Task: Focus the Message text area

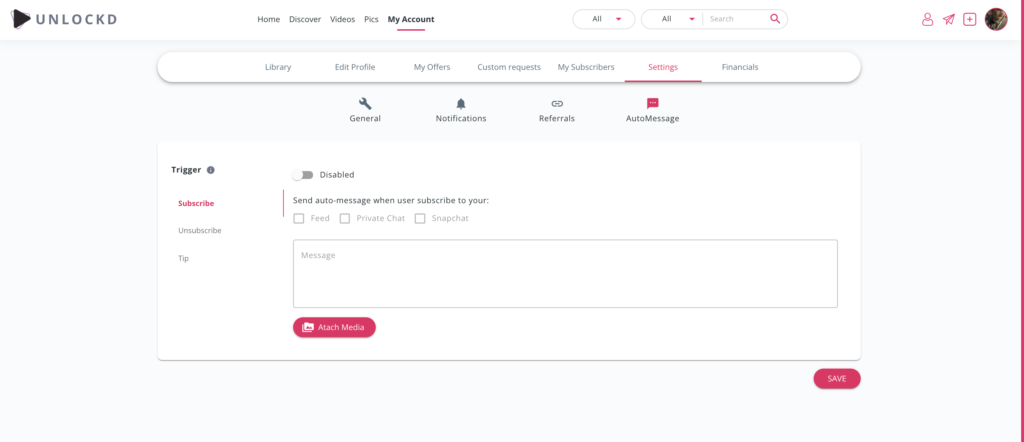Action: pos(565,274)
